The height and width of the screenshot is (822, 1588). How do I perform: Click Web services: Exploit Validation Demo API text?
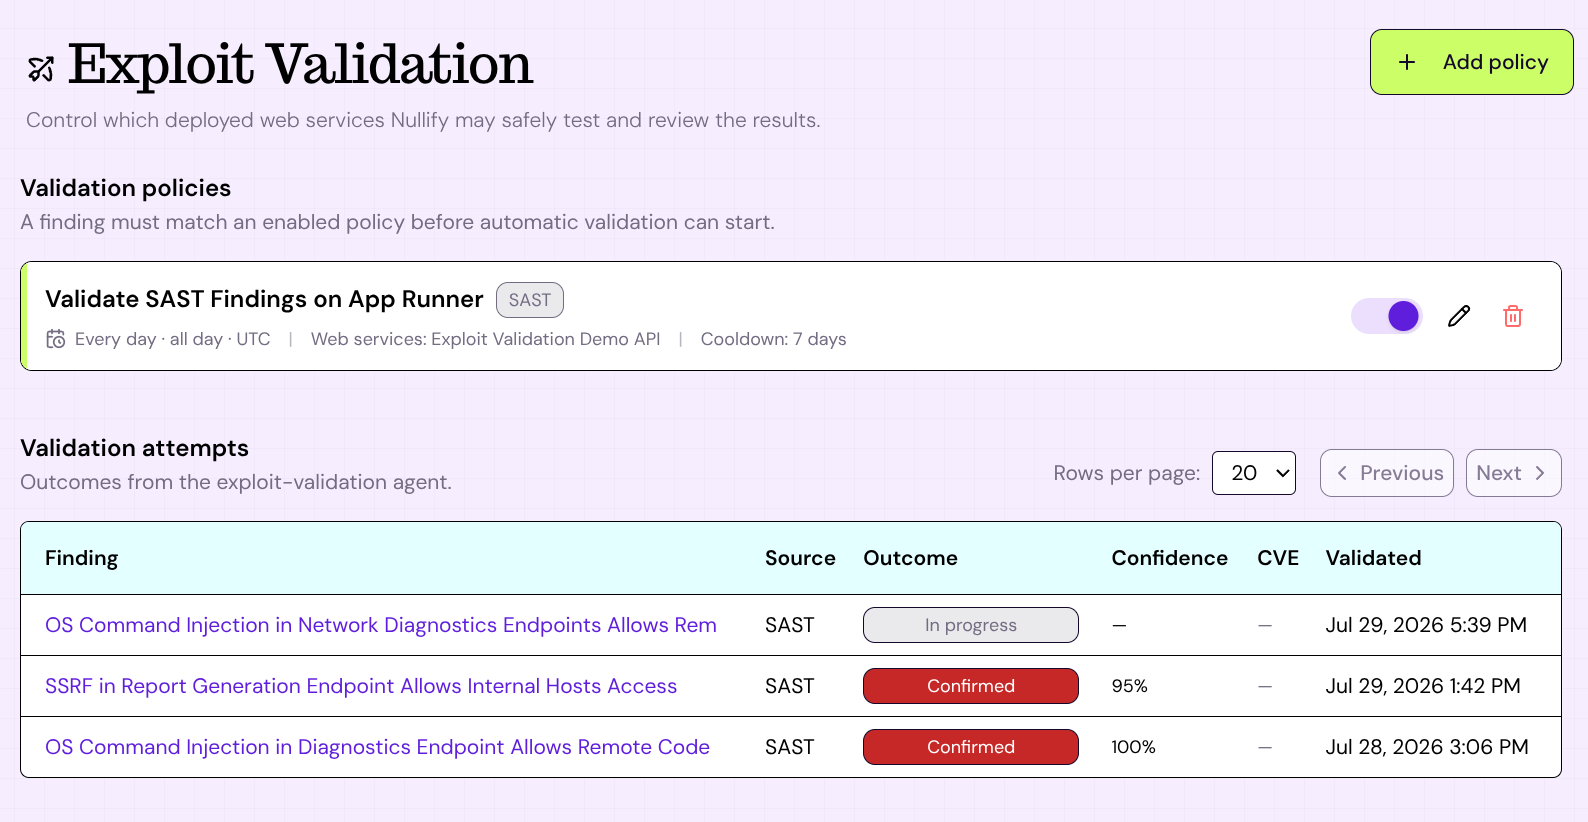(x=486, y=339)
